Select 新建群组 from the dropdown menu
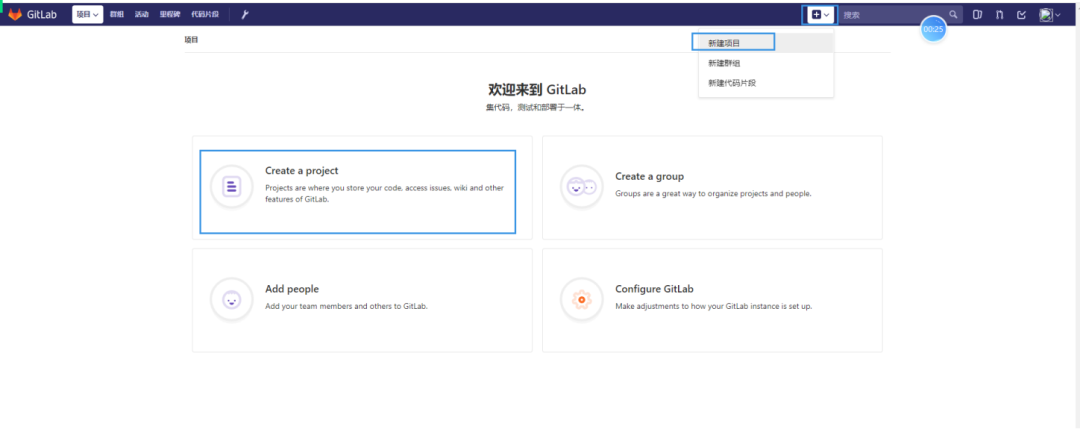Image resolution: width=1080 pixels, height=441 pixels. coord(766,63)
